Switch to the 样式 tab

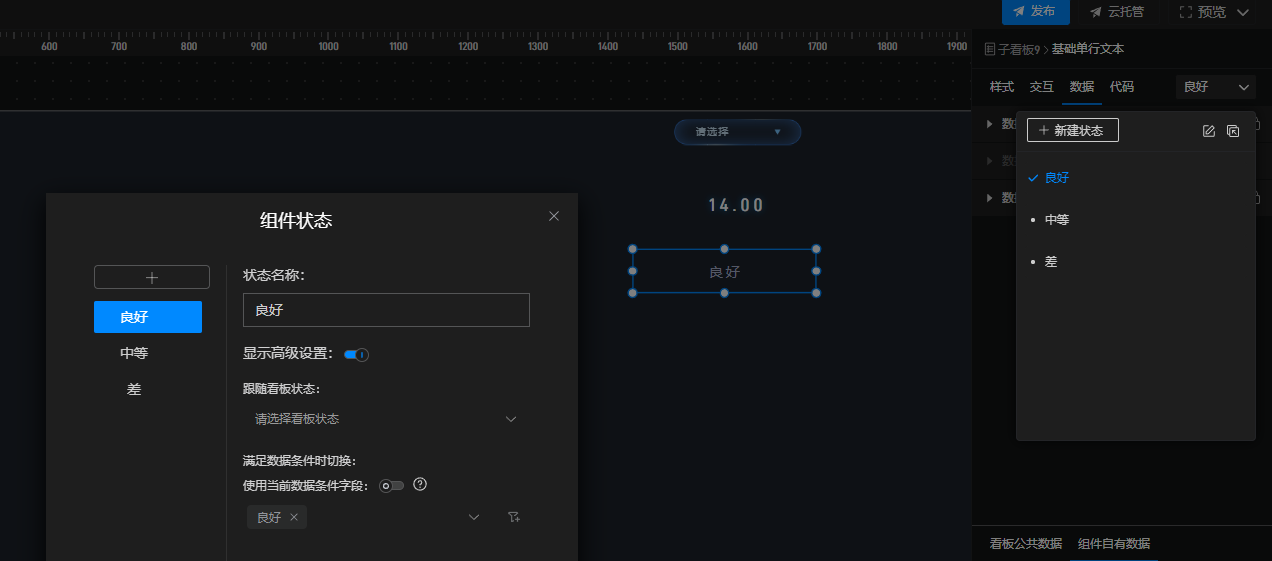[x=1002, y=87]
